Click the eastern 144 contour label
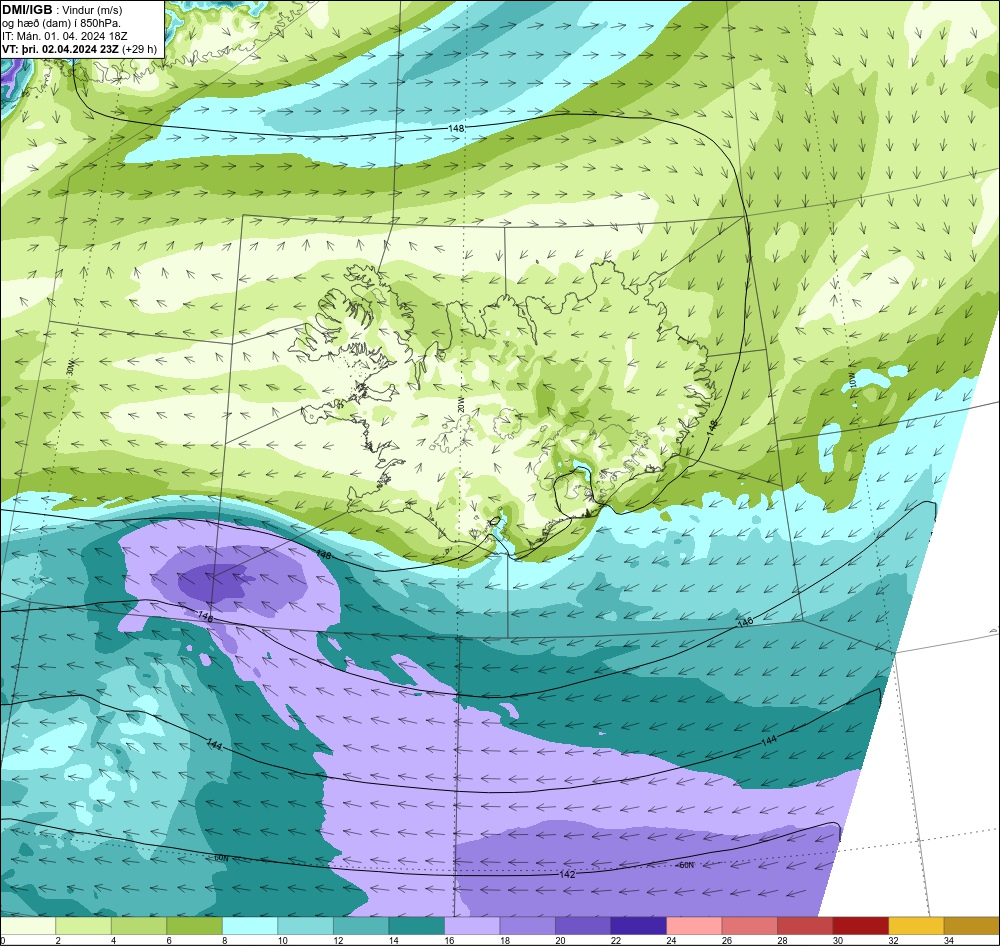1000x946 pixels. pyautogui.click(x=769, y=740)
